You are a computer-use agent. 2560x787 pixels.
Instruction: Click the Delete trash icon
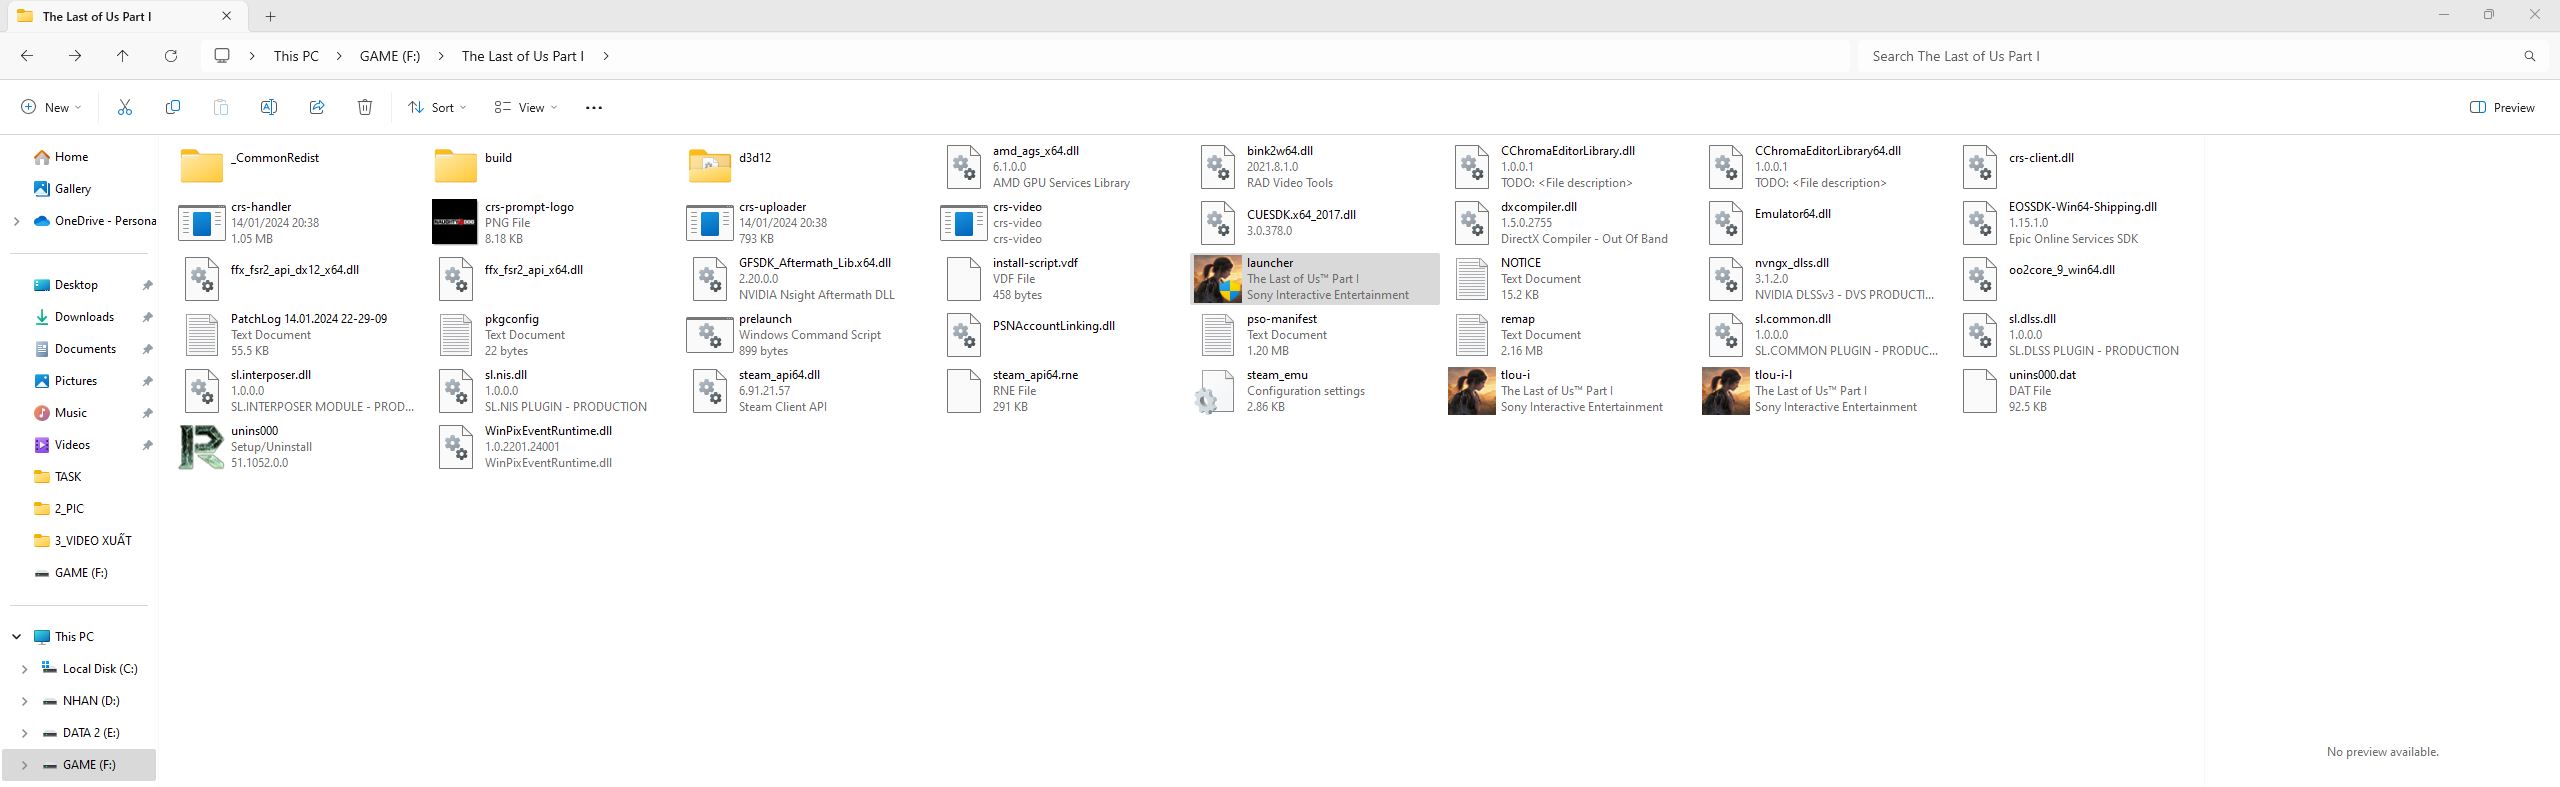[365, 107]
